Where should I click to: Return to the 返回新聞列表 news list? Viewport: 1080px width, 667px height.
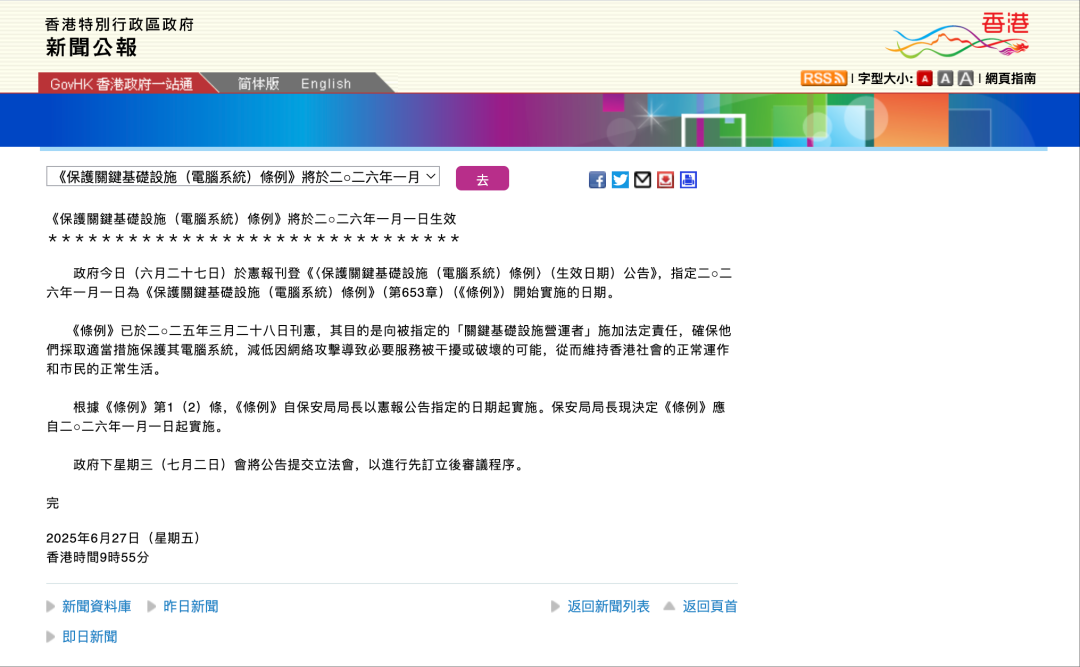608,606
